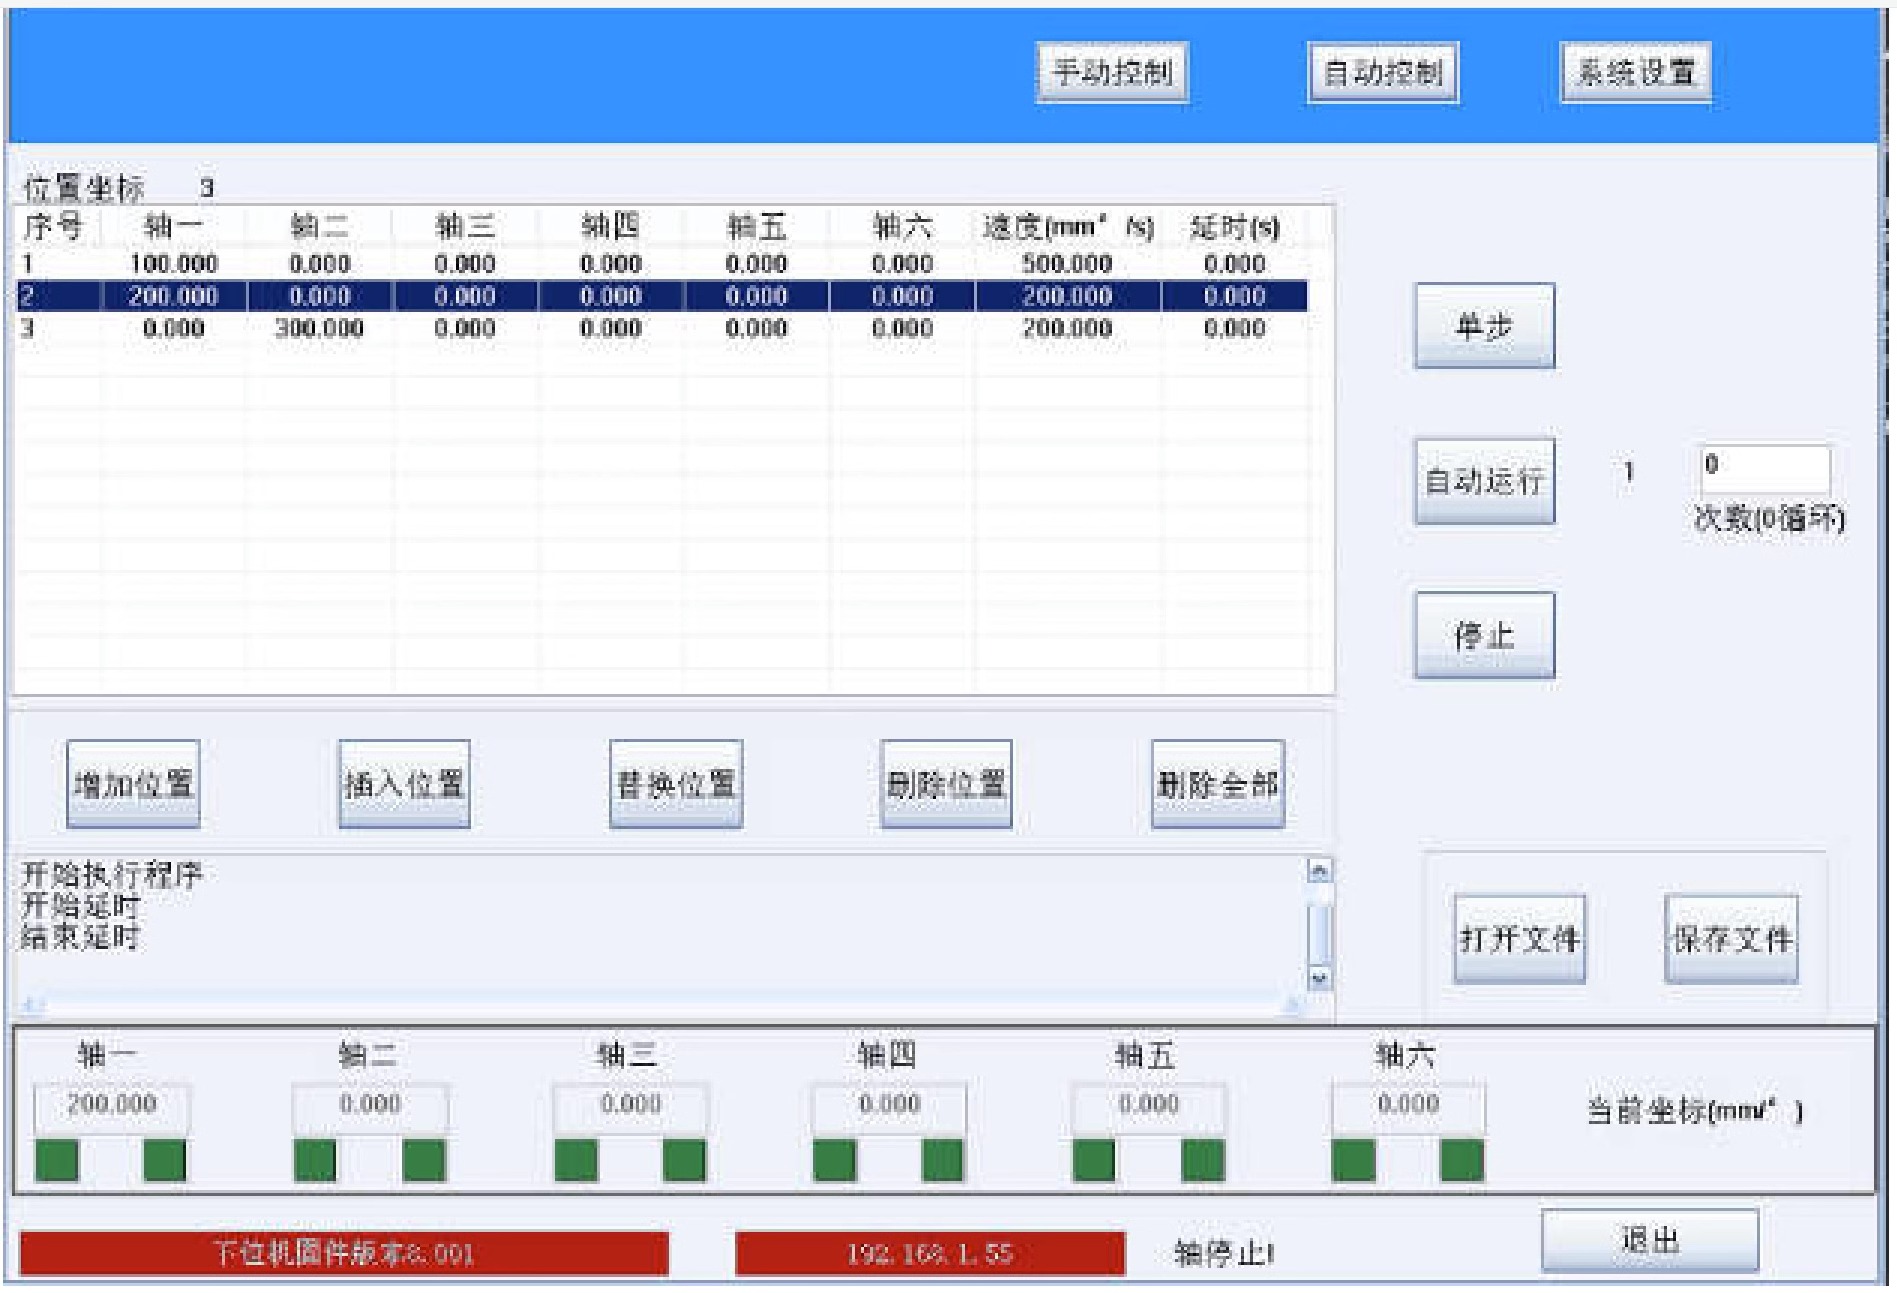Click 轴四 column header in table
The width and height of the screenshot is (1897, 1293).
coord(610,227)
